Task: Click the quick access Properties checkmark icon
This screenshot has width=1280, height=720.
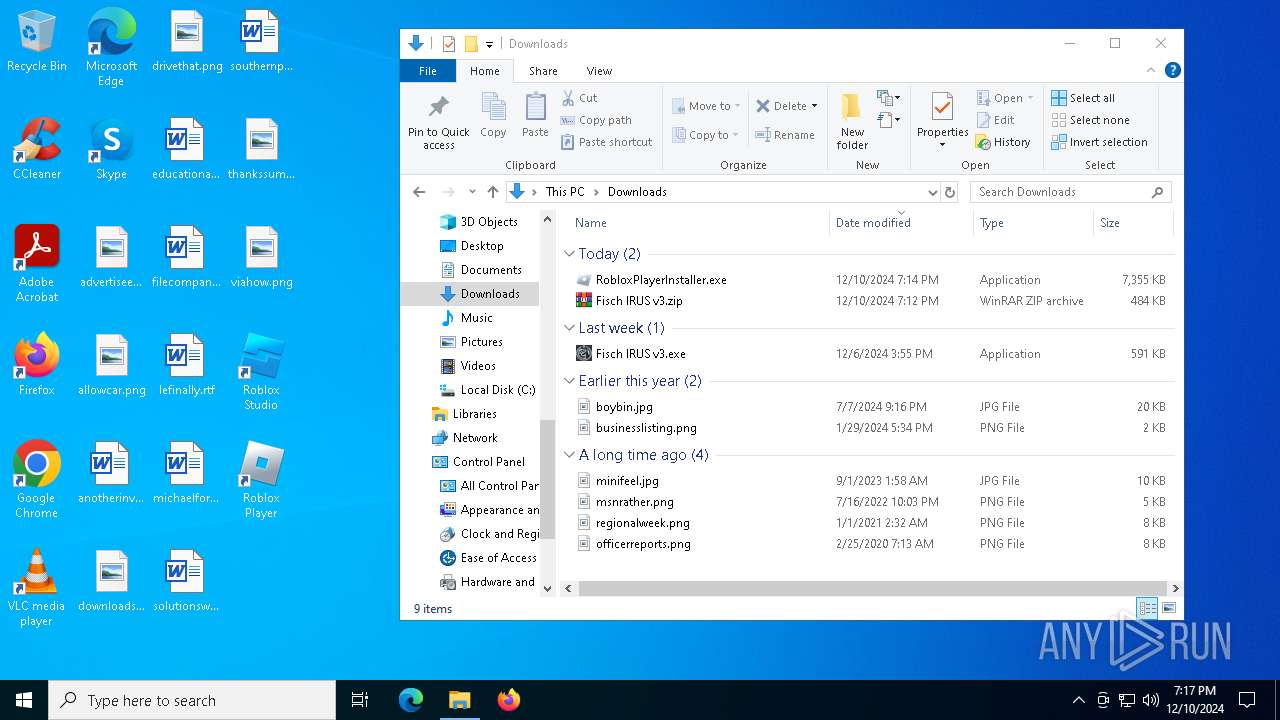Action: click(449, 44)
